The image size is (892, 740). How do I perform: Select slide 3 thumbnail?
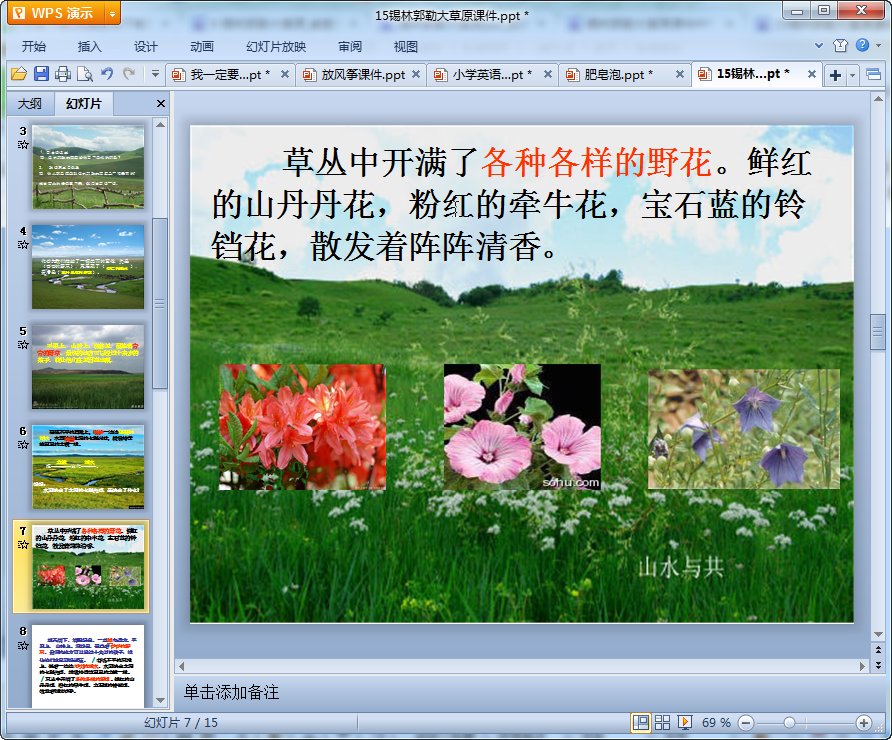[88, 167]
